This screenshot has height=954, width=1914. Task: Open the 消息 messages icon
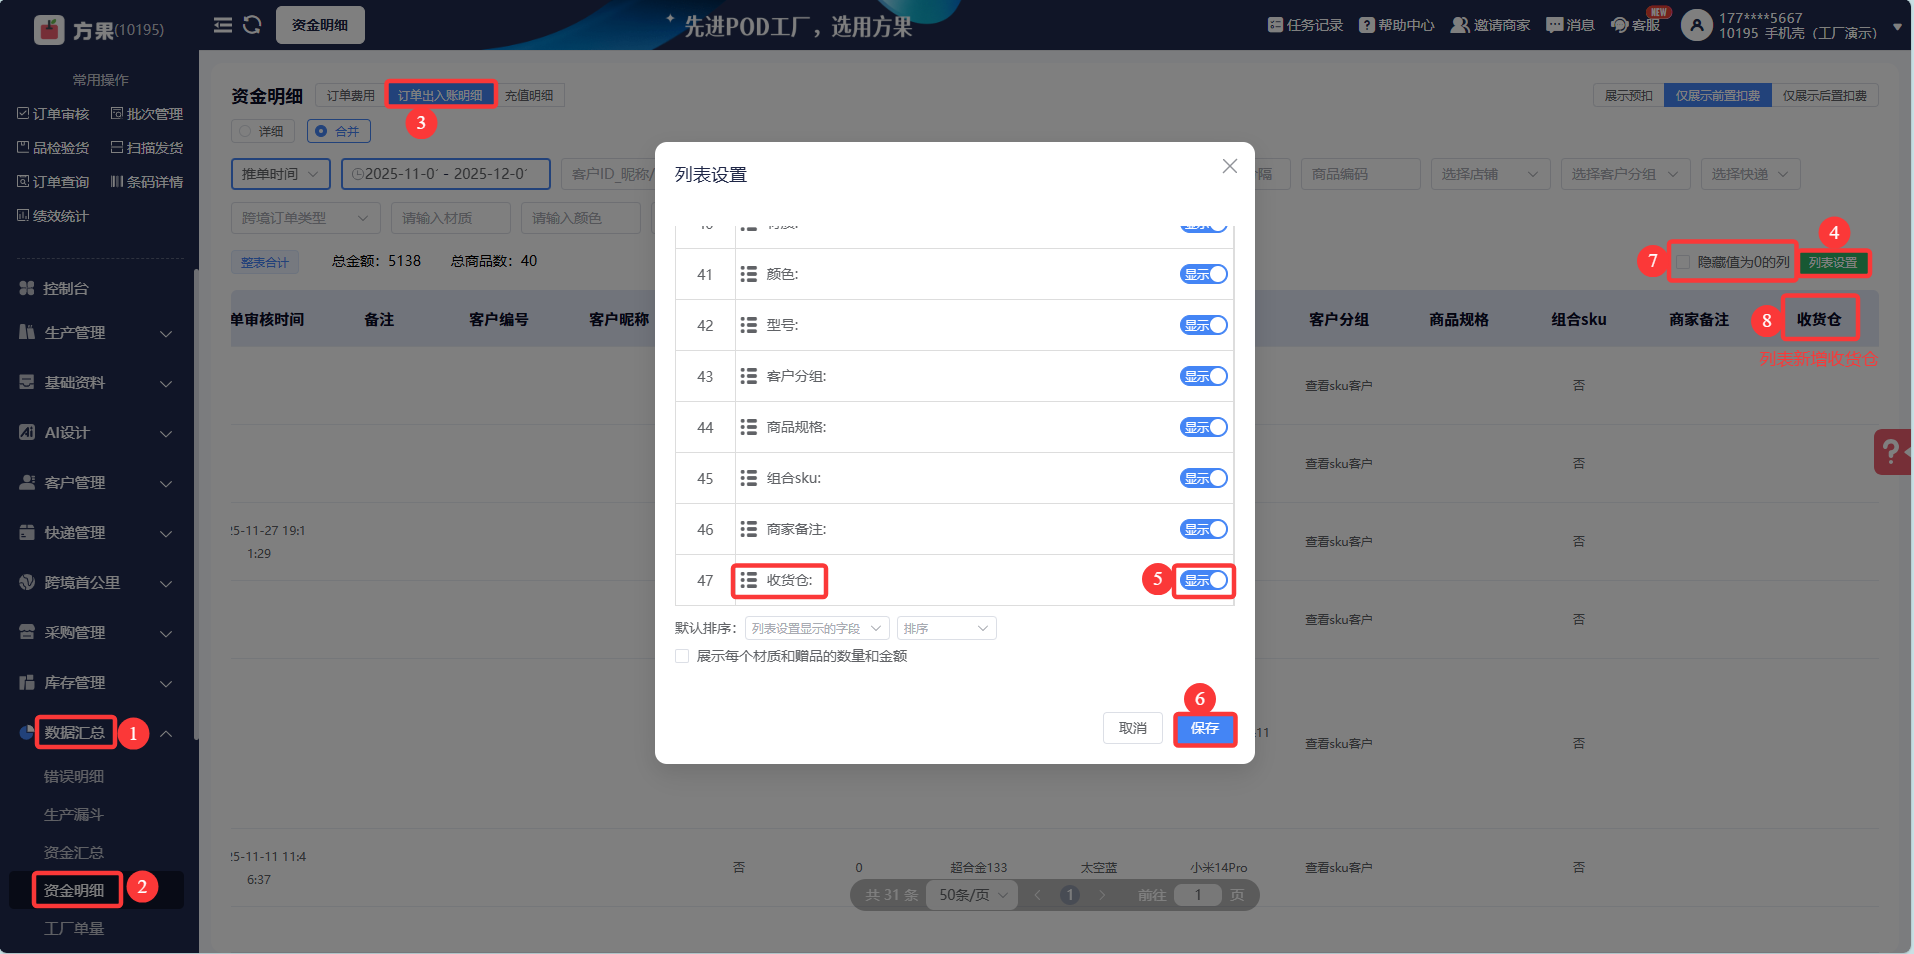(x=1555, y=25)
